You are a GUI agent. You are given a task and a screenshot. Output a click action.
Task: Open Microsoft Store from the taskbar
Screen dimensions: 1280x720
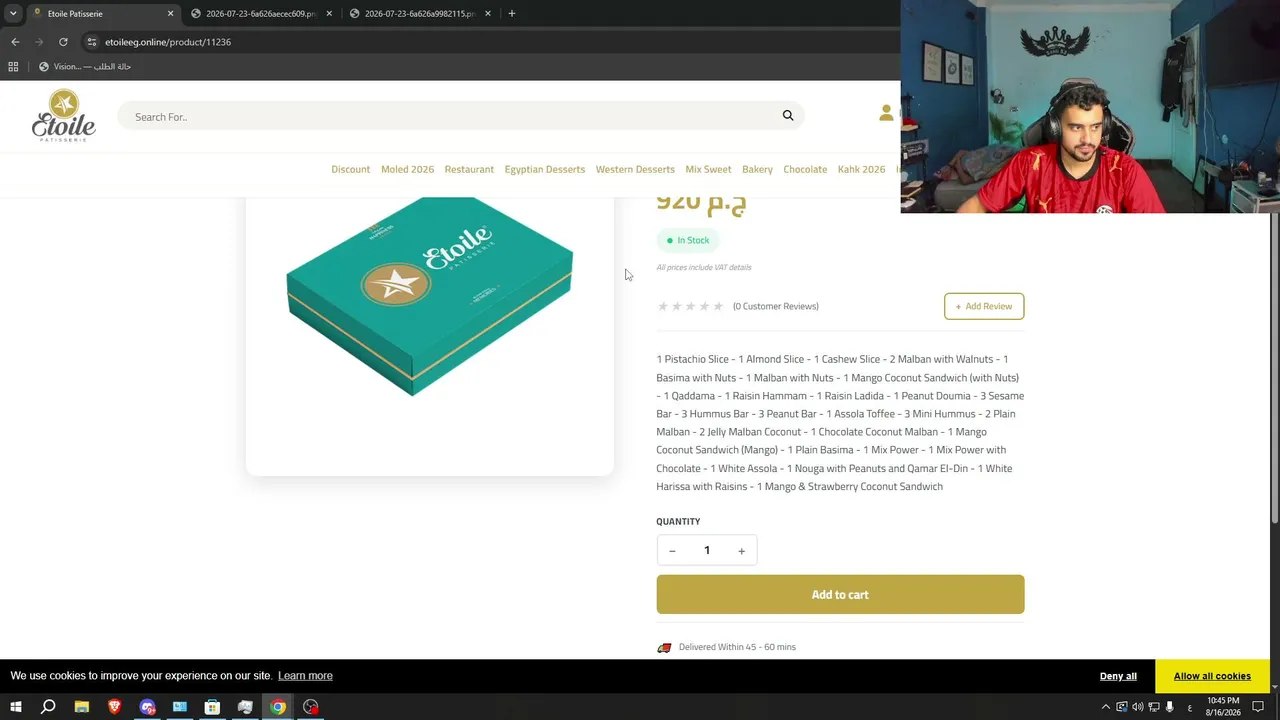point(212,707)
